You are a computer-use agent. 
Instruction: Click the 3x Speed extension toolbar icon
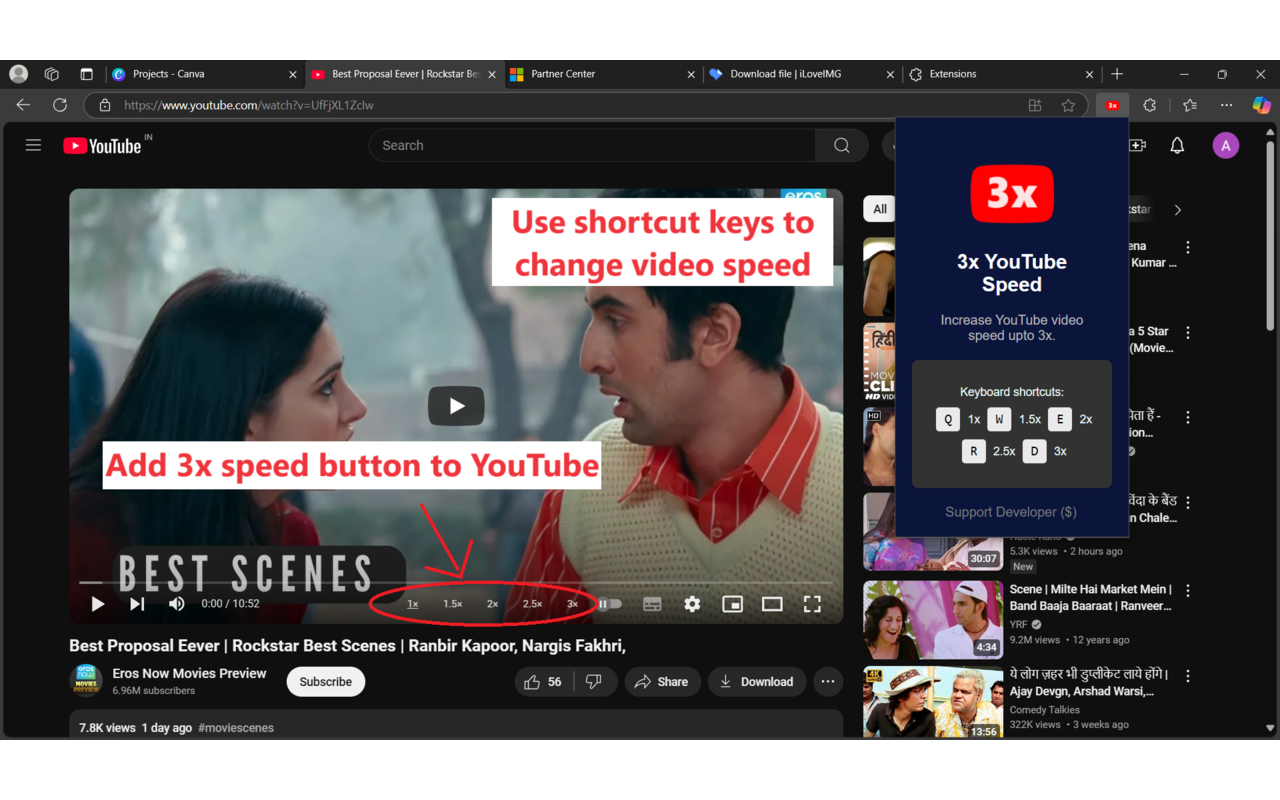tap(1111, 104)
